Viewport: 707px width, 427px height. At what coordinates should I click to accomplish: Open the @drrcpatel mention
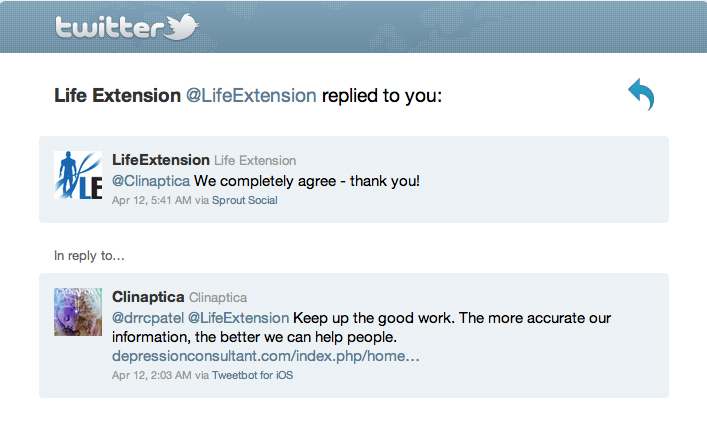click(147, 318)
